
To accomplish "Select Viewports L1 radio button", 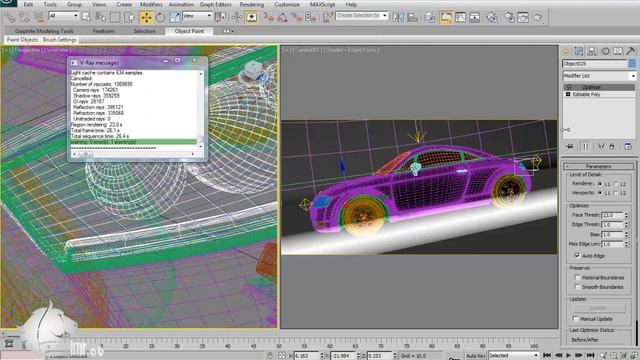I will (600, 193).
